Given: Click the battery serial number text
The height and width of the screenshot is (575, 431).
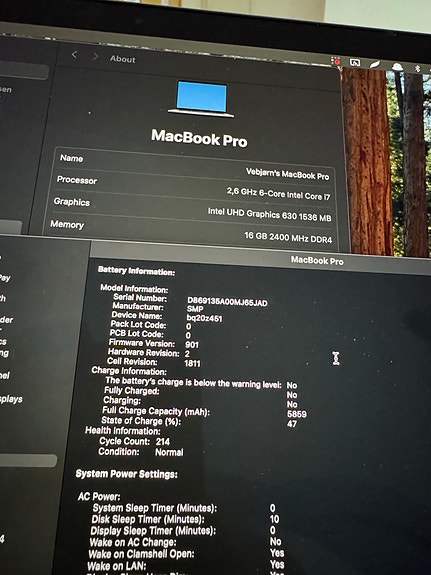Looking at the screenshot, I should click(227, 301).
